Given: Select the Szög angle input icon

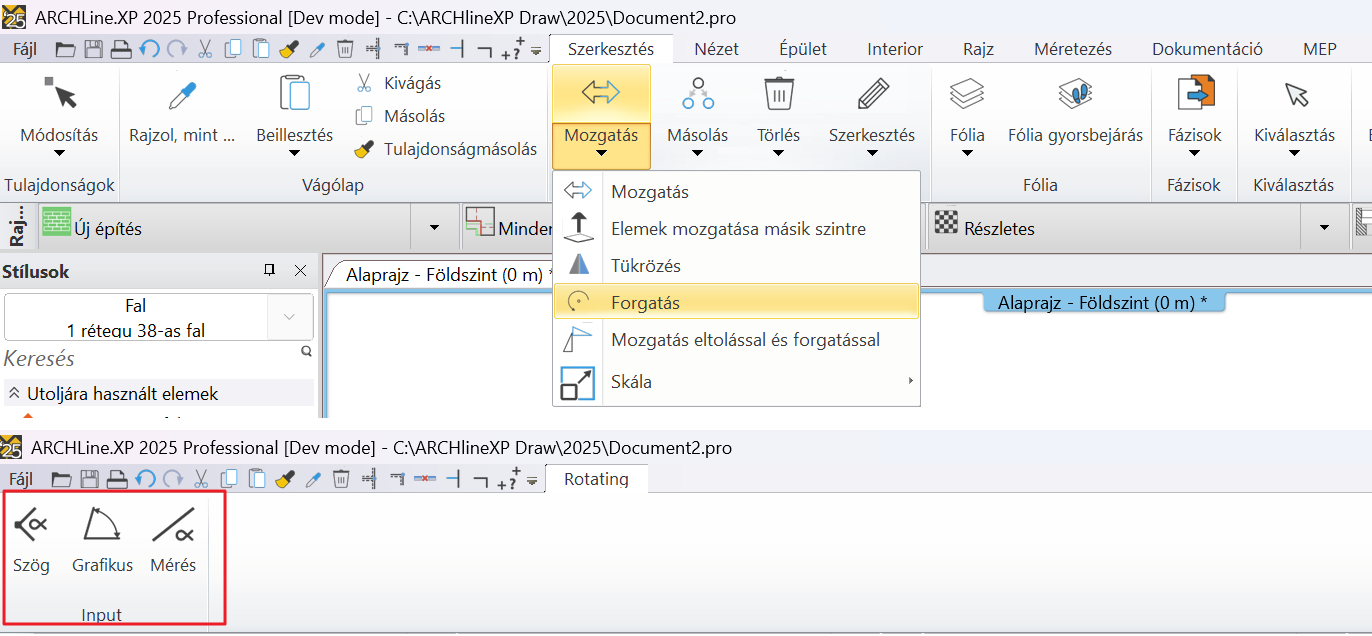Looking at the screenshot, I should click(31, 524).
